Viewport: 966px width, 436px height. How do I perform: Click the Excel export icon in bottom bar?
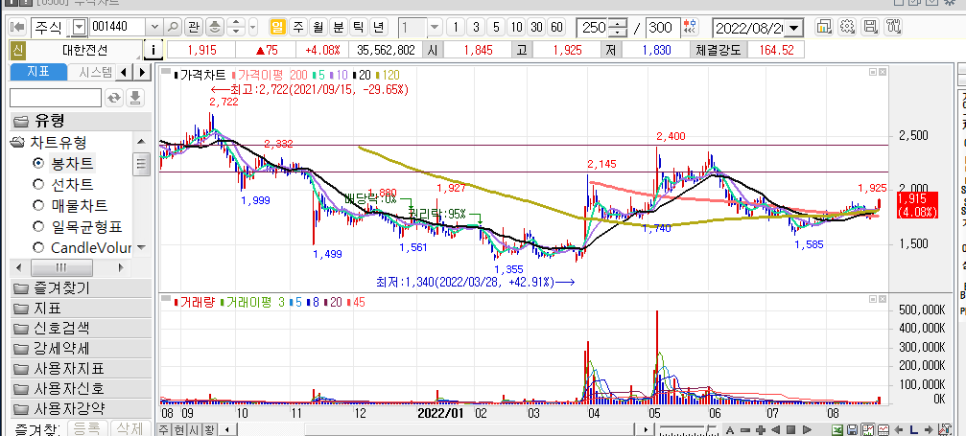tap(838, 429)
